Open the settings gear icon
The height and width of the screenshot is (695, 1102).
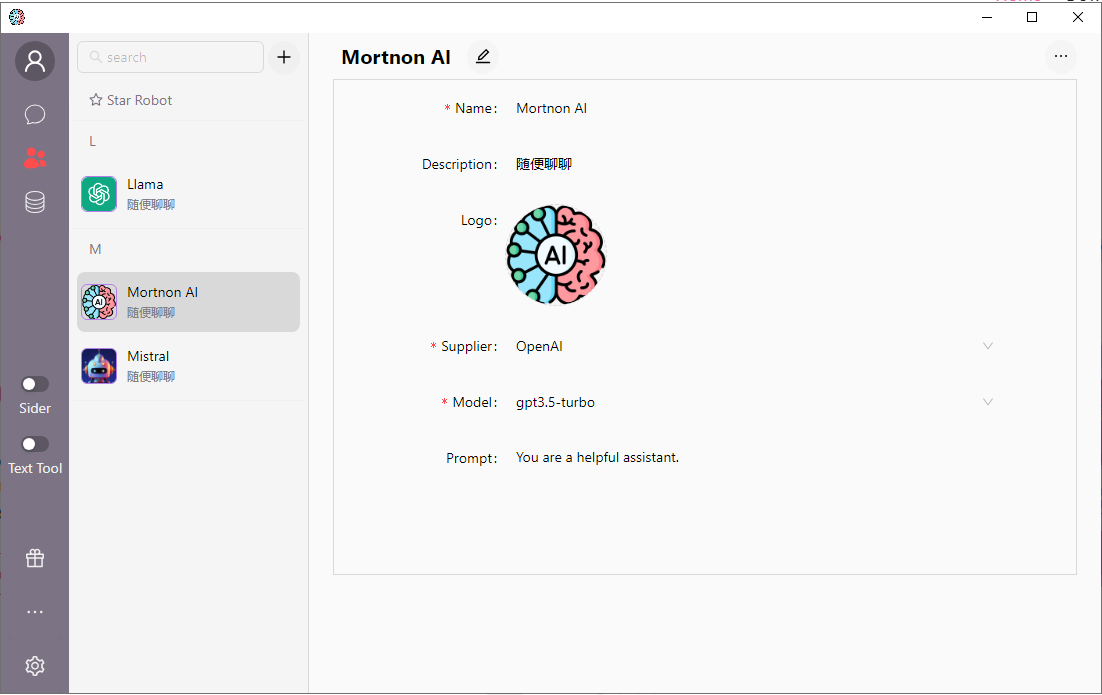coord(35,666)
